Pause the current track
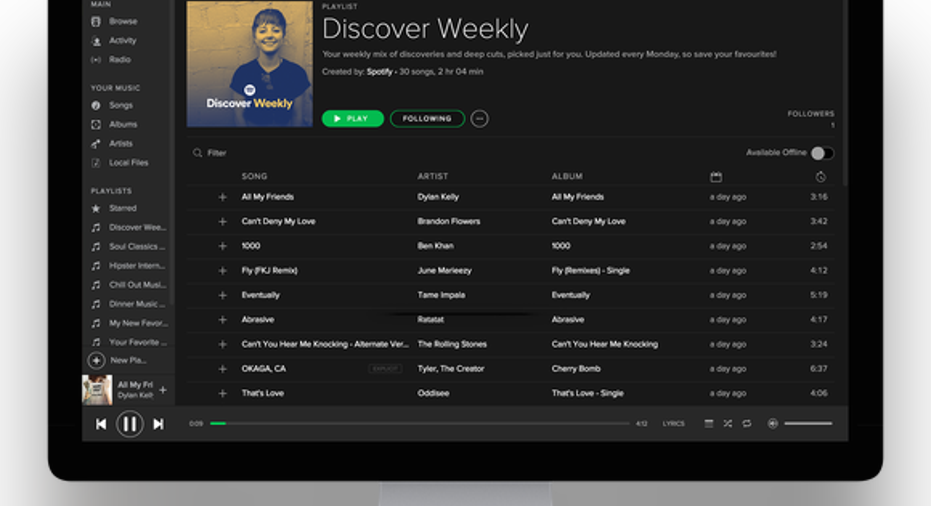Viewport: 931px width, 506px height. (x=129, y=424)
